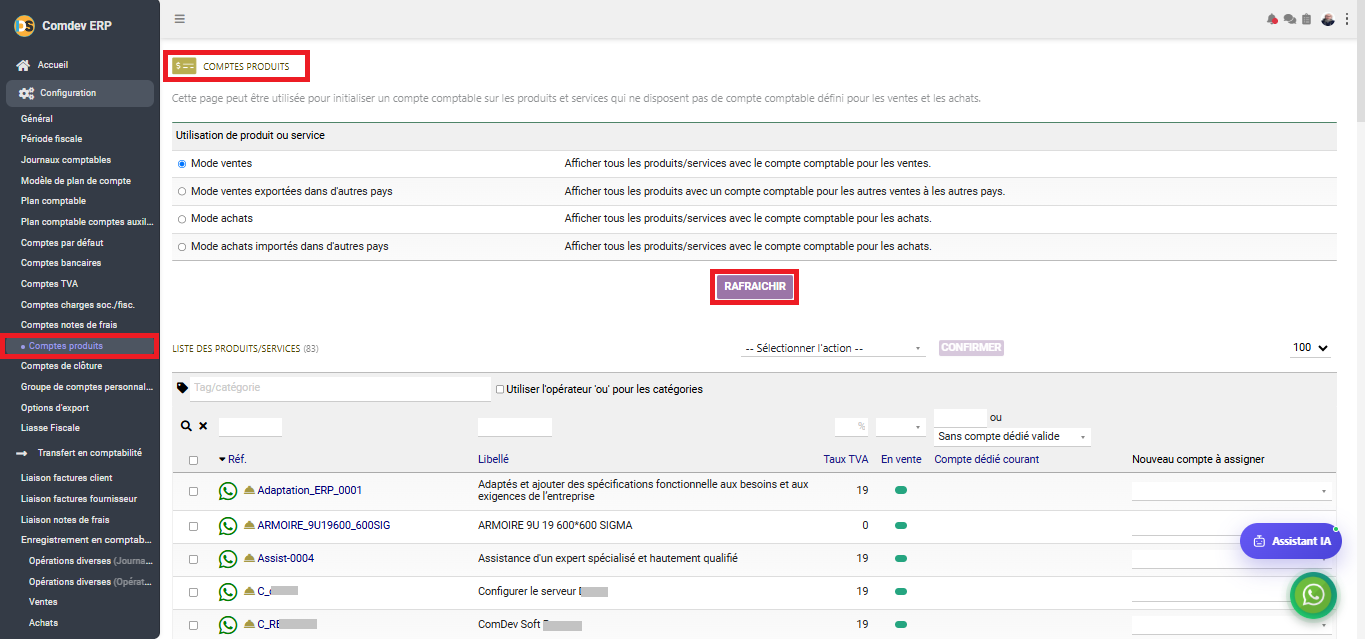Click the Tag/catégorie input field
Screen dimensions: 1365x639
[x=340, y=388]
